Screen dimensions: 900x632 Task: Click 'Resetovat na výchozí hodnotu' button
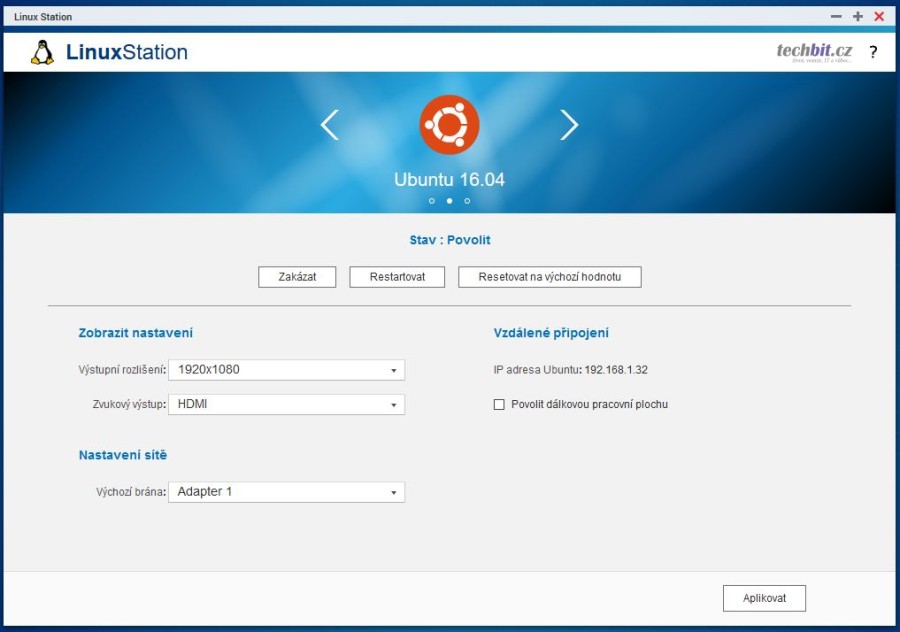[549, 277]
